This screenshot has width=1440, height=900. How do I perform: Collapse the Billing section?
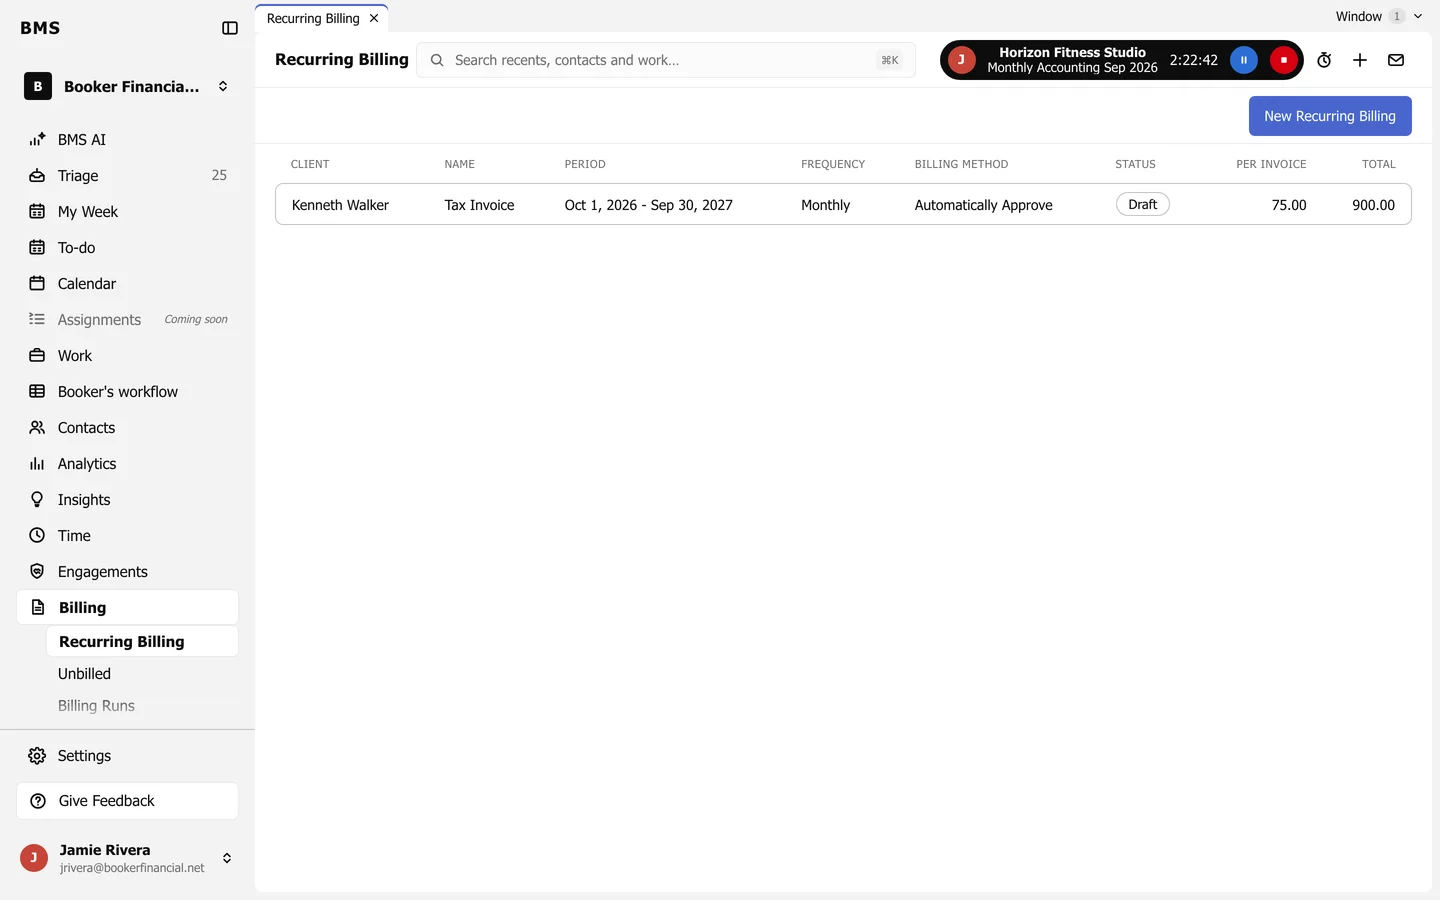(x=127, y=607)
